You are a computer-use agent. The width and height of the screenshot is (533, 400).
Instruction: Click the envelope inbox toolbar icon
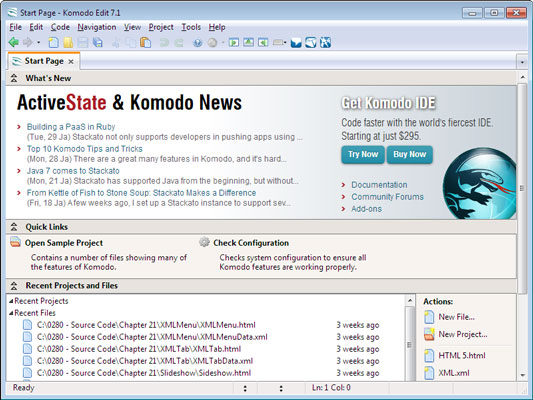296,43
